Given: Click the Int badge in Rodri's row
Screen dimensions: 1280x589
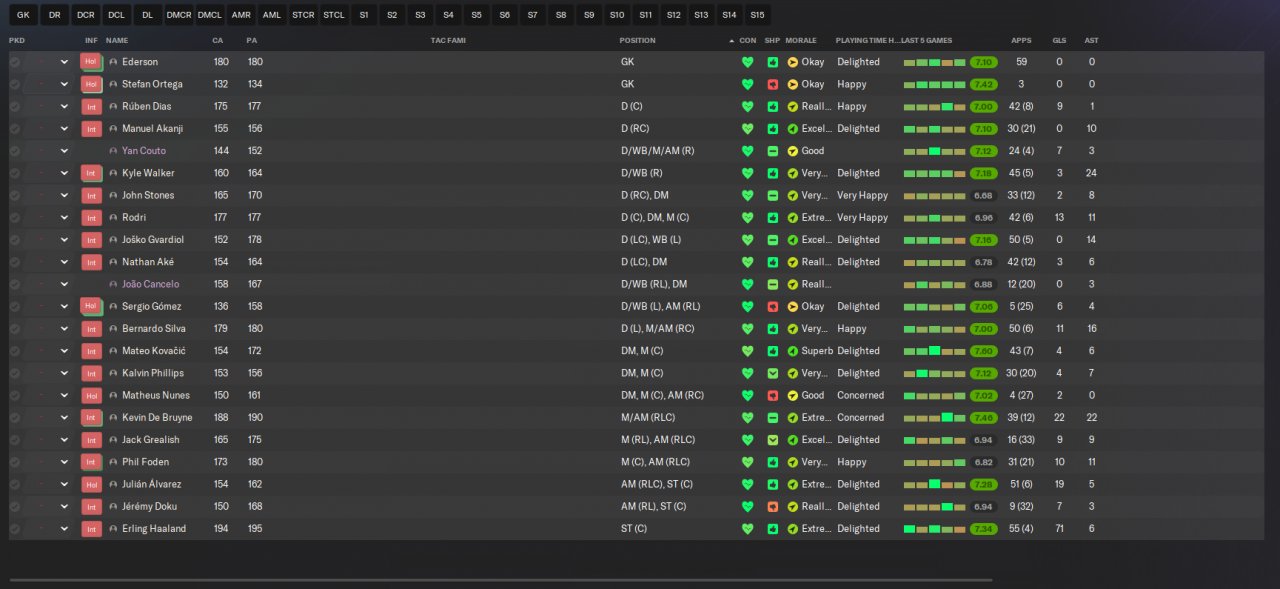Looking at the screenshot, I should [x=91, y=217].
